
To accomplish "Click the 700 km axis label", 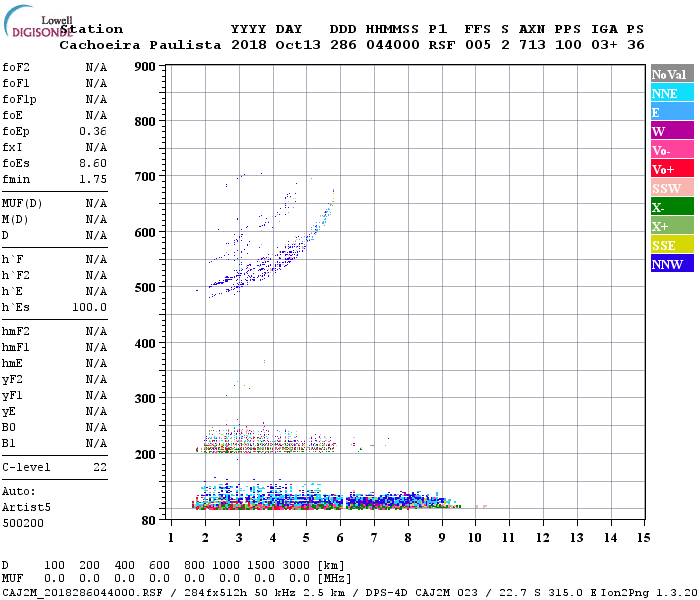I will click(x=145, y=177).
